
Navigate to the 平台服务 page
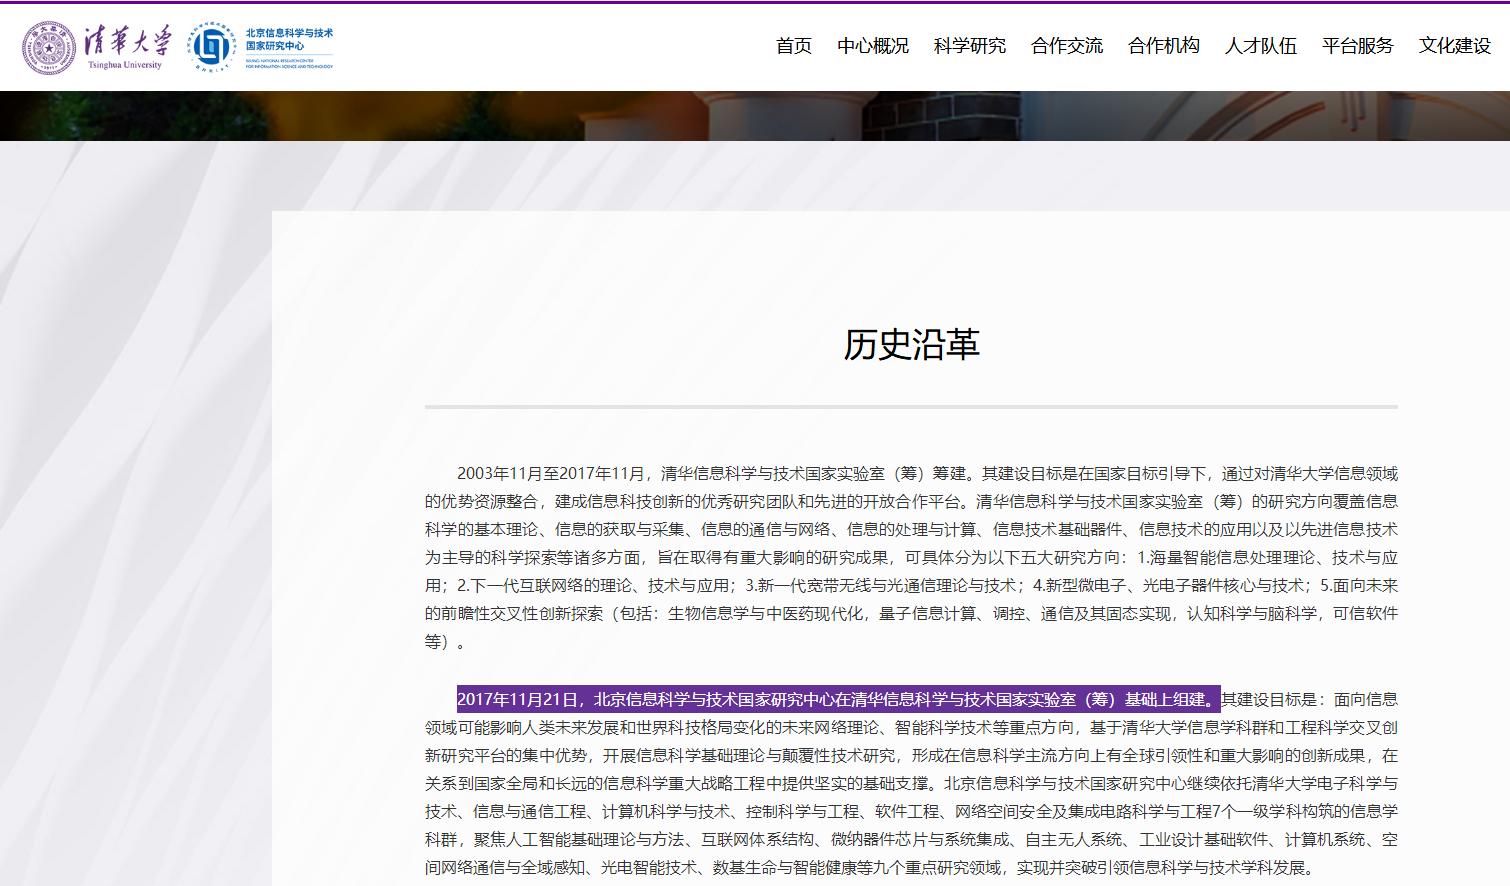click(1356, 46)
